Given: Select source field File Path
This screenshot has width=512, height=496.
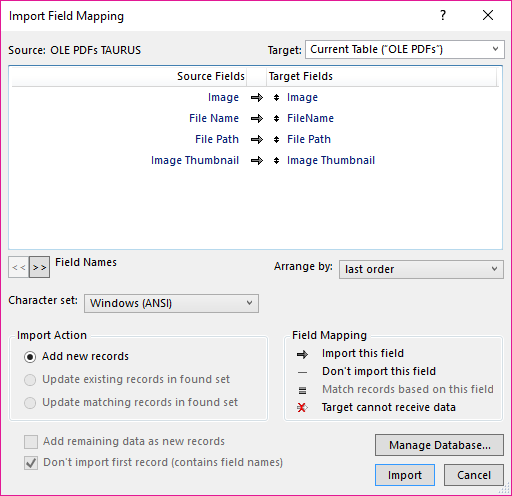Looking at the screenshot, I should (x=217, y=139).
